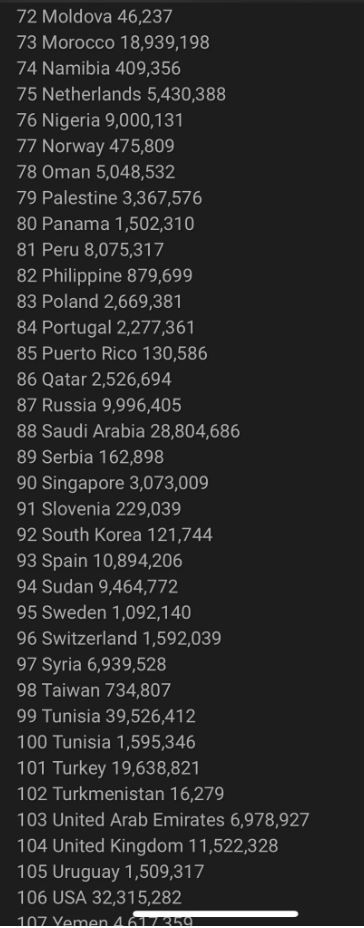The image size is (364, 928).
Task: Select the Switzerland 1,592,039 entry
Action: (119, 639)
